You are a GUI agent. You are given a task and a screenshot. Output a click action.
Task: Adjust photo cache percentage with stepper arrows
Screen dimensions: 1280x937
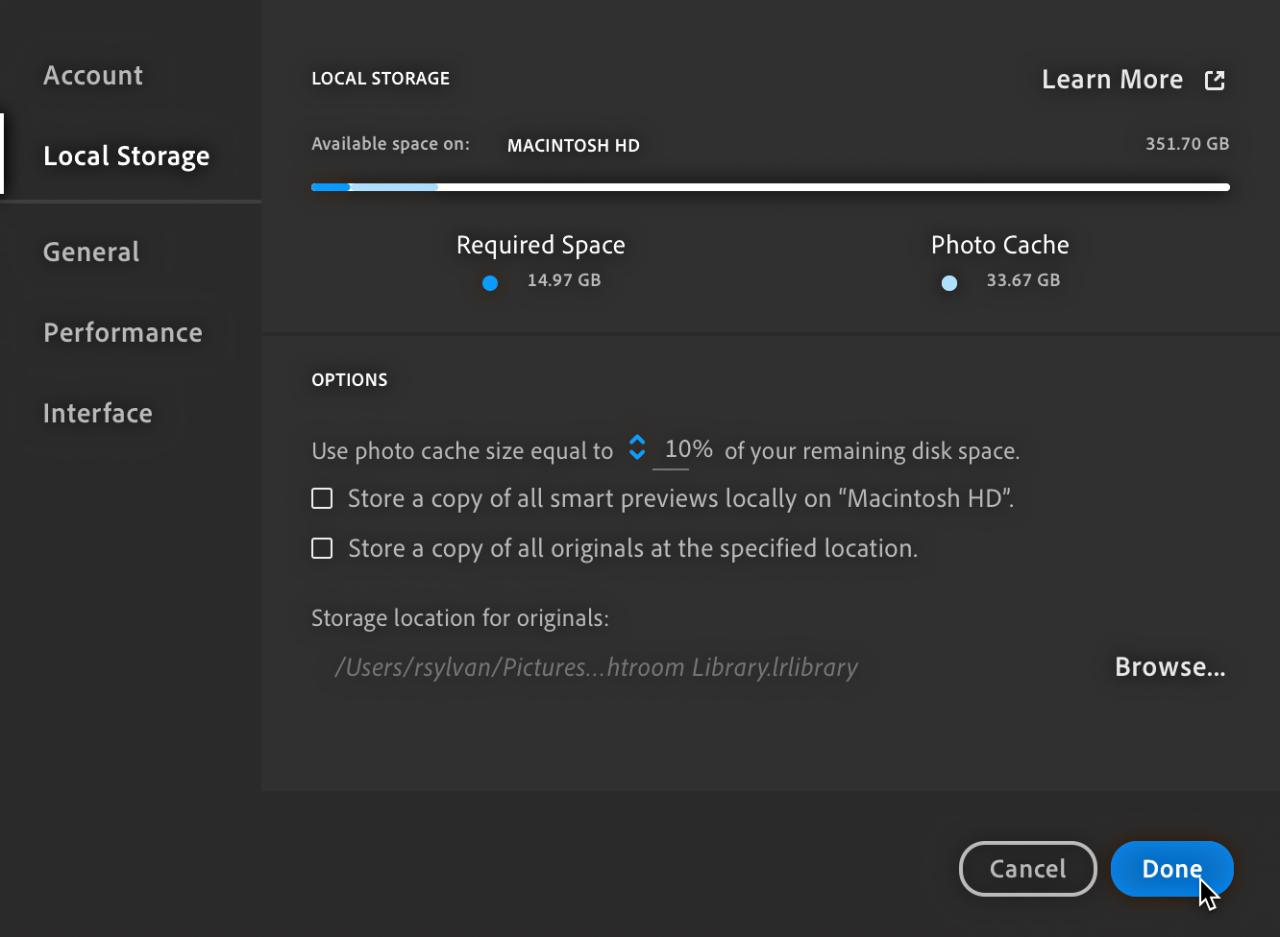point(637,448)
